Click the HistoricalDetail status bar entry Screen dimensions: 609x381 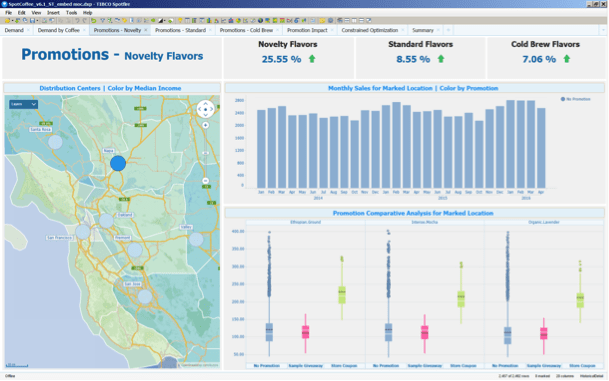[x=592, y=376]
